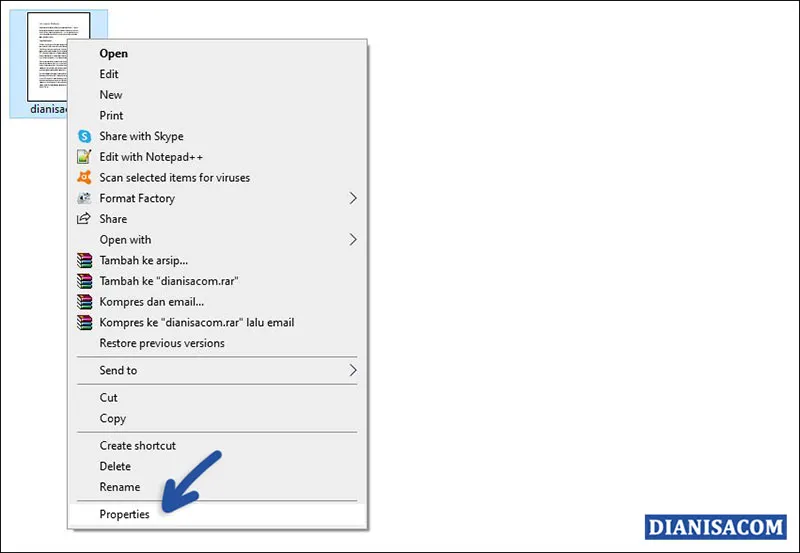
Task: Expand the Format Factory submenu arrow
Action: (x=353, y=198)
